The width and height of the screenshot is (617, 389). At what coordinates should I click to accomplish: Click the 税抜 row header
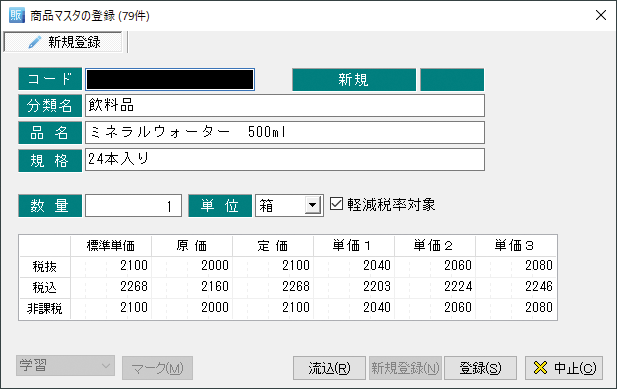[45, 266]
